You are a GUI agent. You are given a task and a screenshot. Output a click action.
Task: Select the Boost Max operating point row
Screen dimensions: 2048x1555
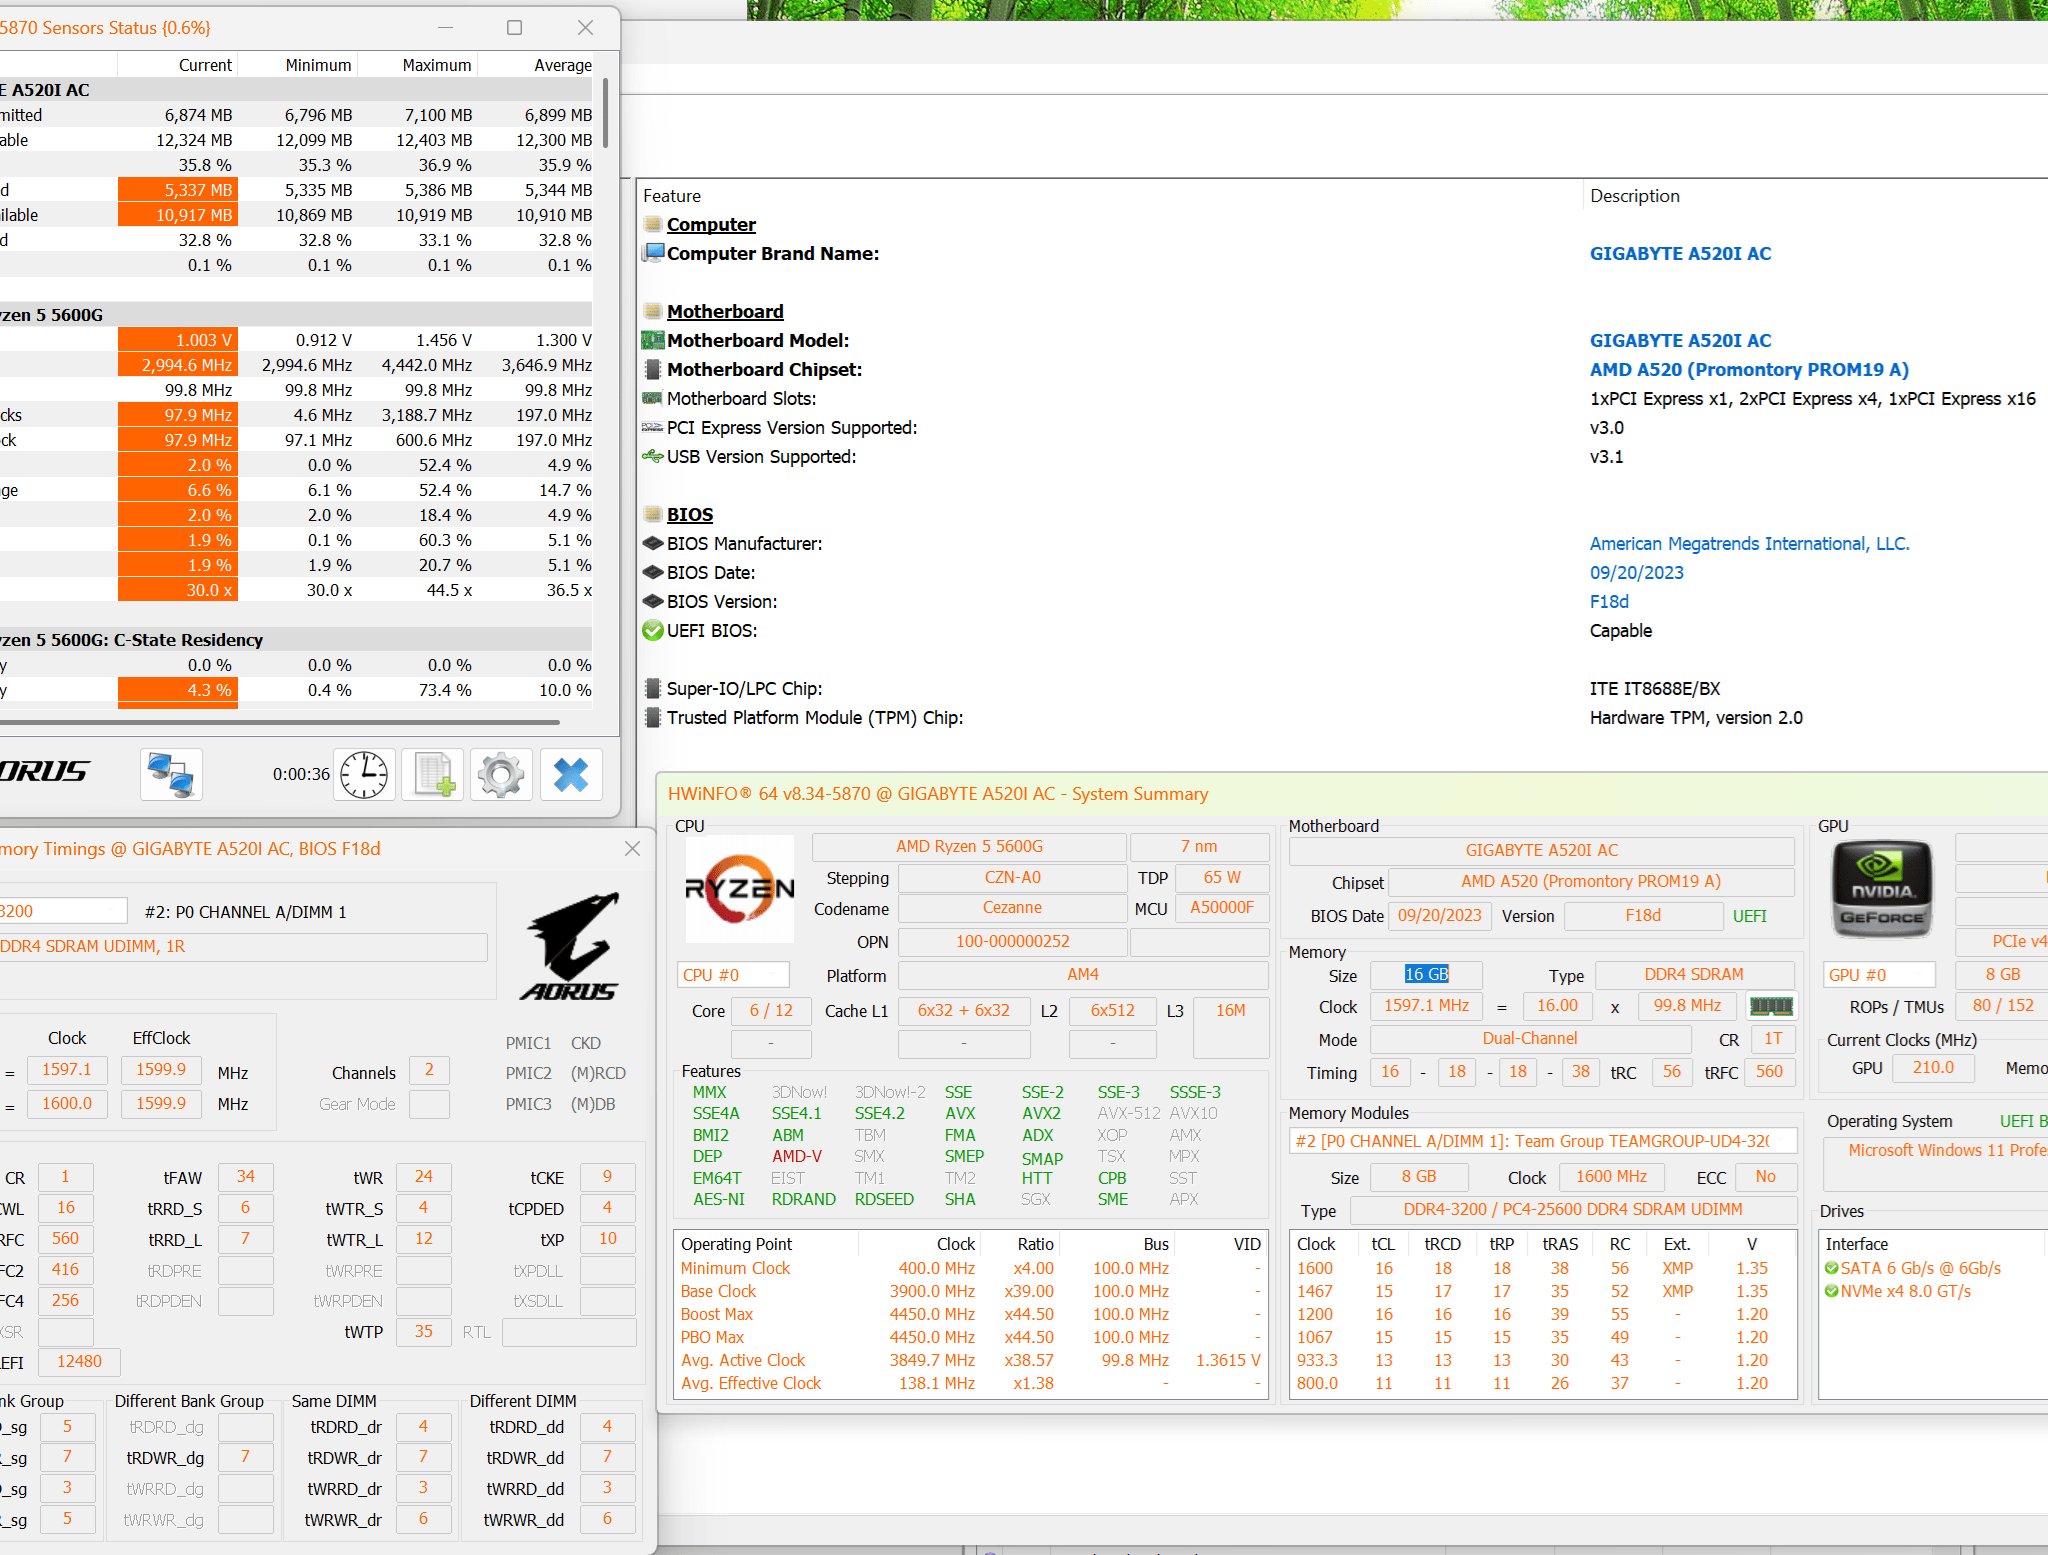point(970,1314)
